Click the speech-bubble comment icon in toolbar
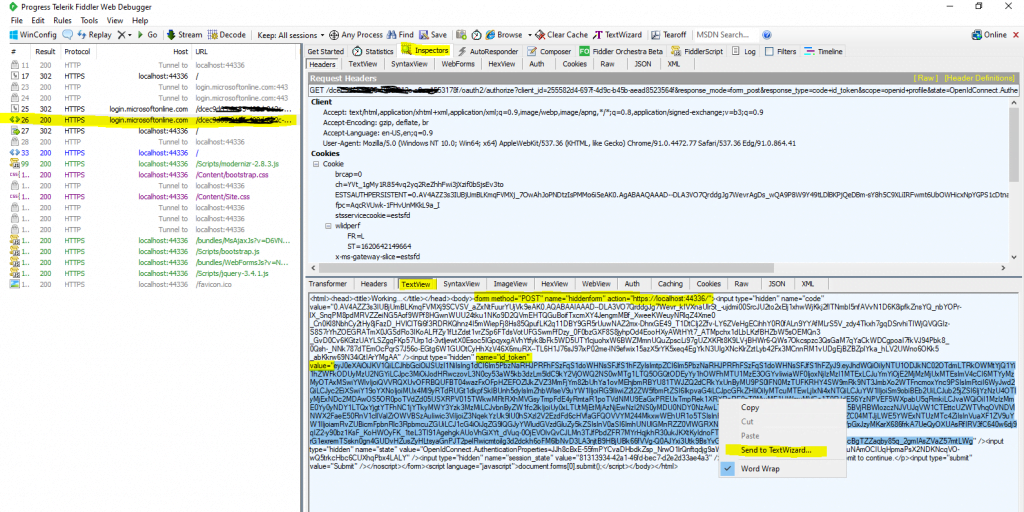Image resolution: width=1024 pixels, height=512 pixels. 68,35
